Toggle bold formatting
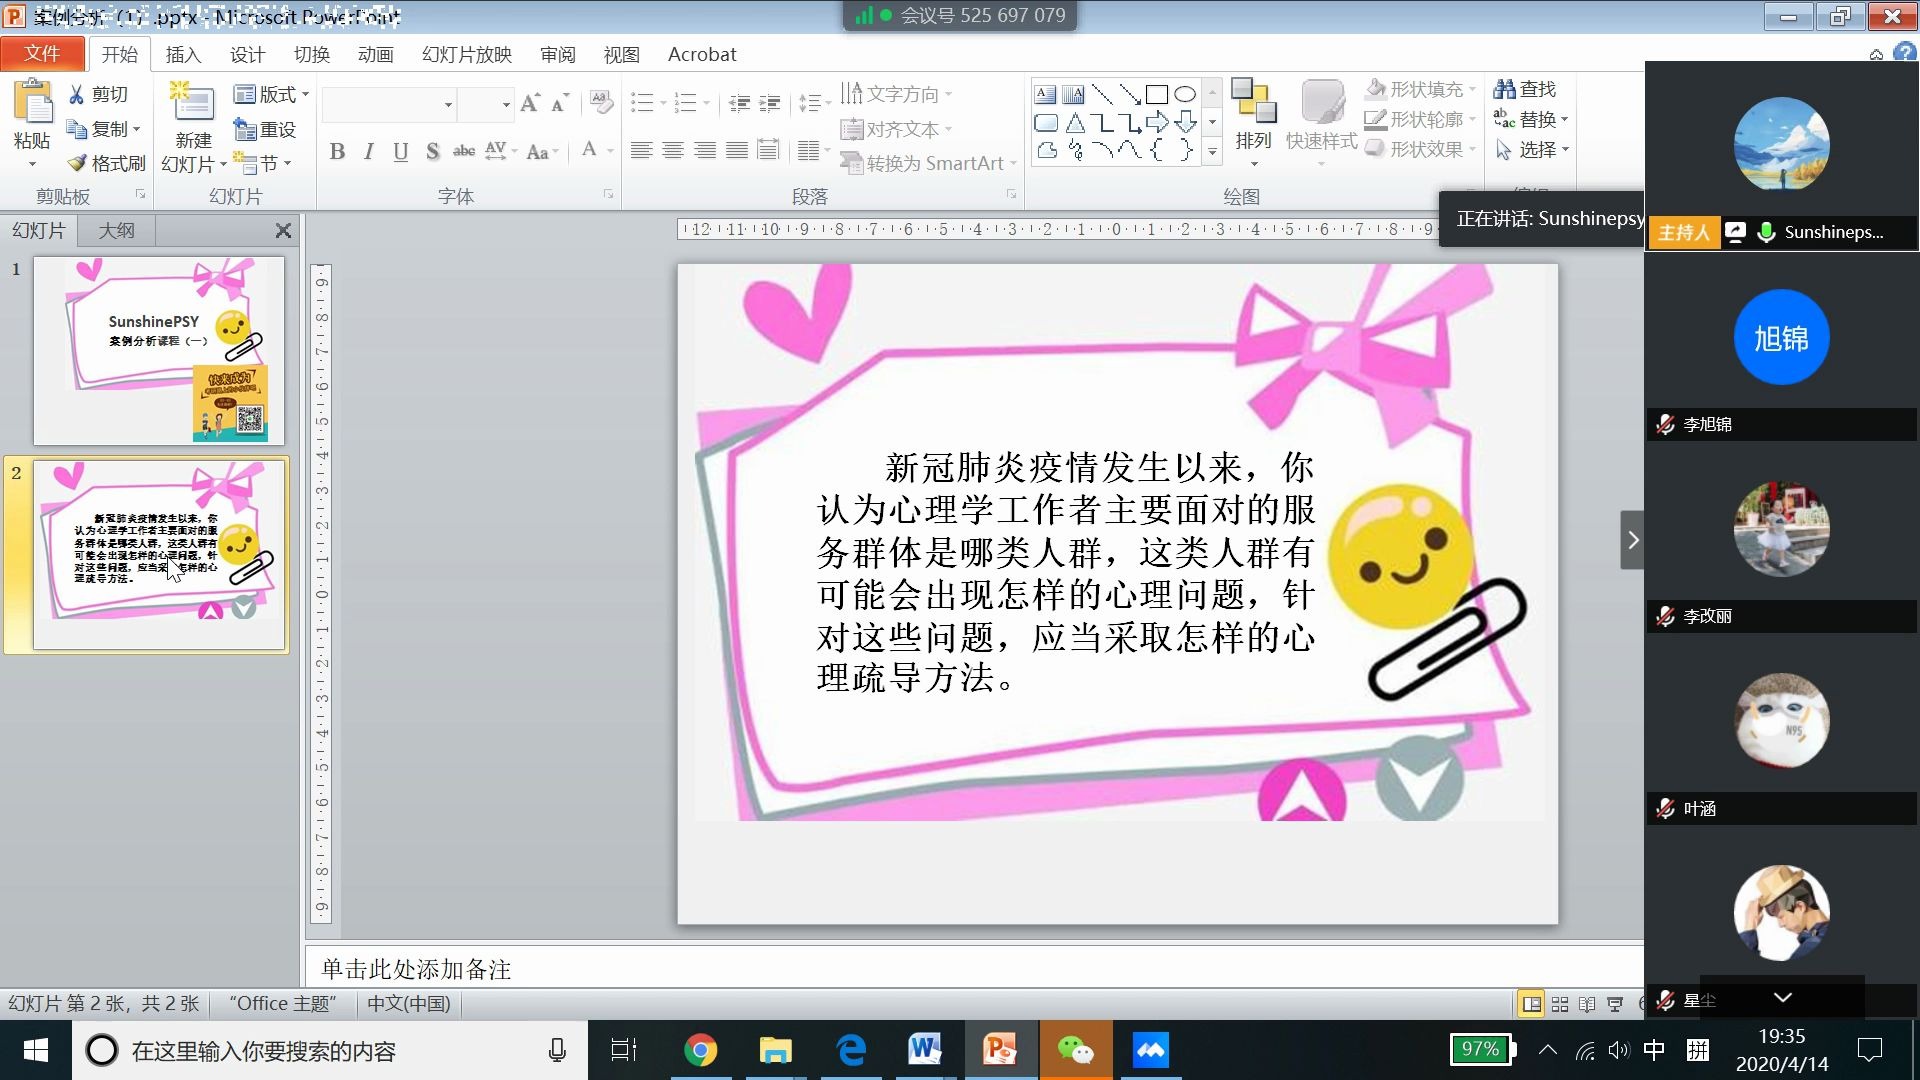Screen dimensions: 1920x1080 click(337, 152)
